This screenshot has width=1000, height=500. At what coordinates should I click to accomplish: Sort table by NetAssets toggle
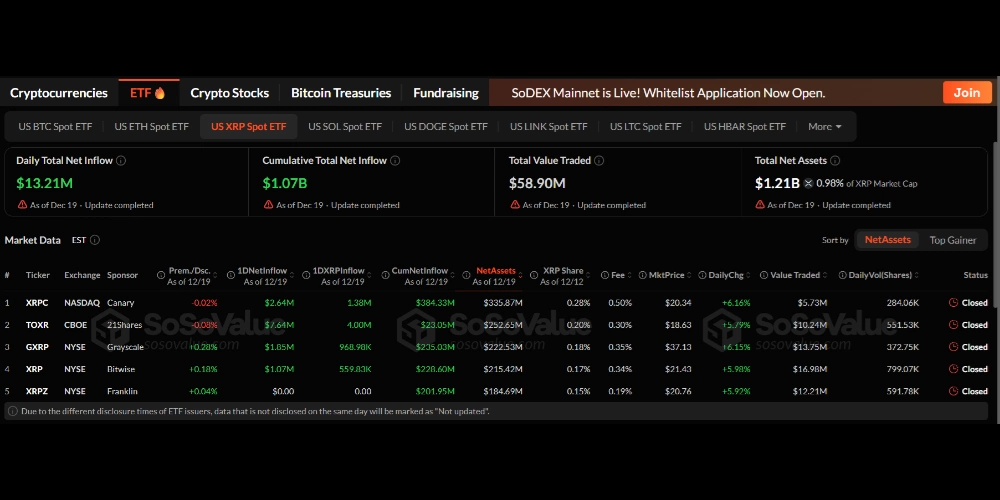(x=887, y=240)
